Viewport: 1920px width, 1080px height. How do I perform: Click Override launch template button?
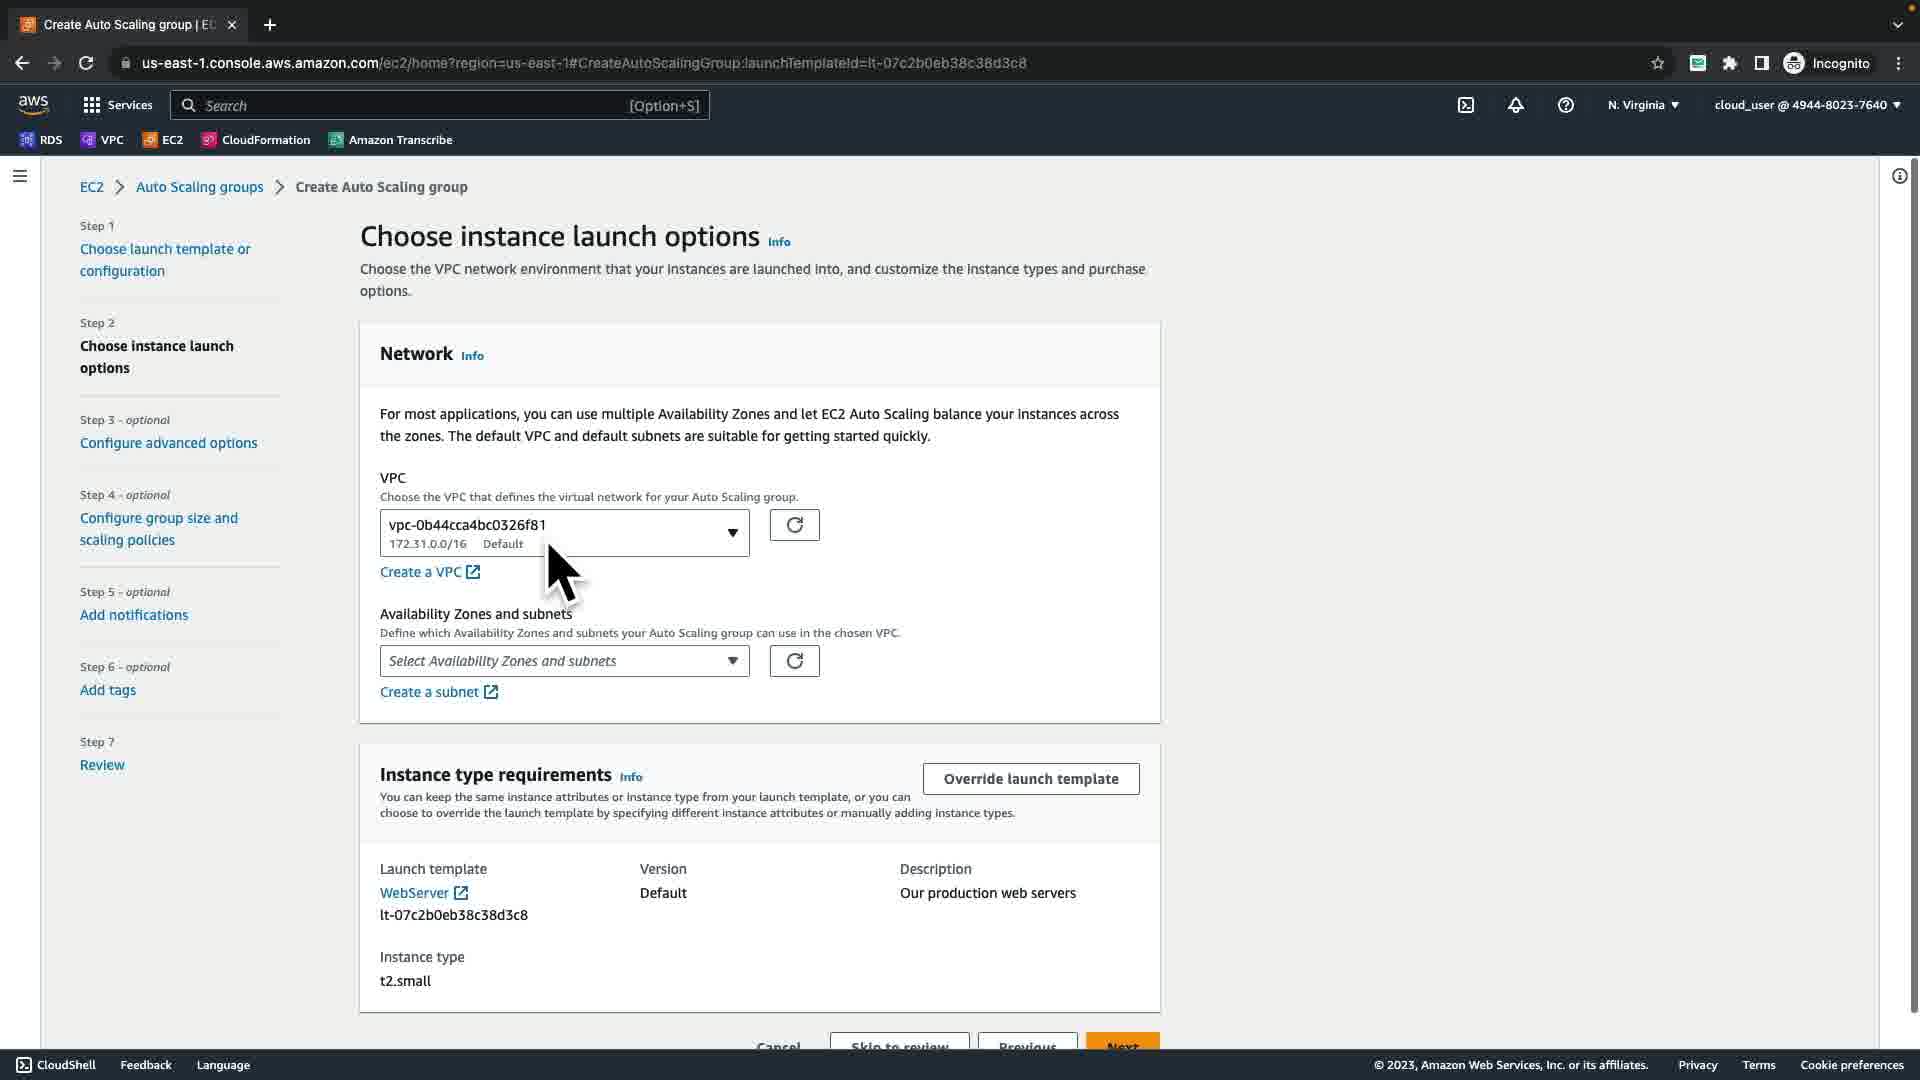[1030, 779]
